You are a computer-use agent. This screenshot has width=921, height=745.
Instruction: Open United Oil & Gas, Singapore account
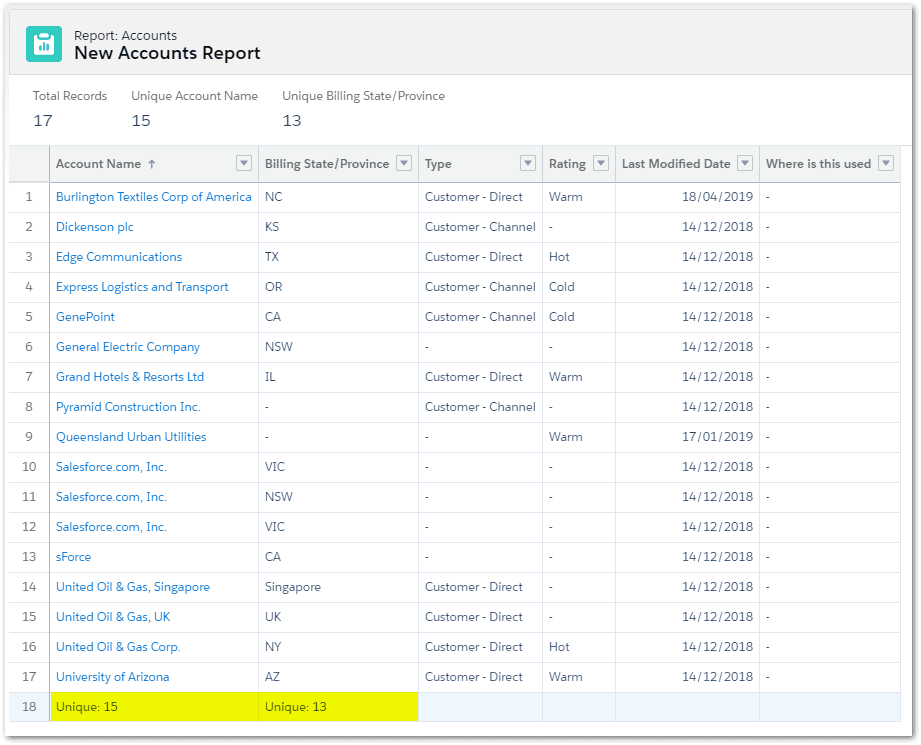(x=133, y=586)
